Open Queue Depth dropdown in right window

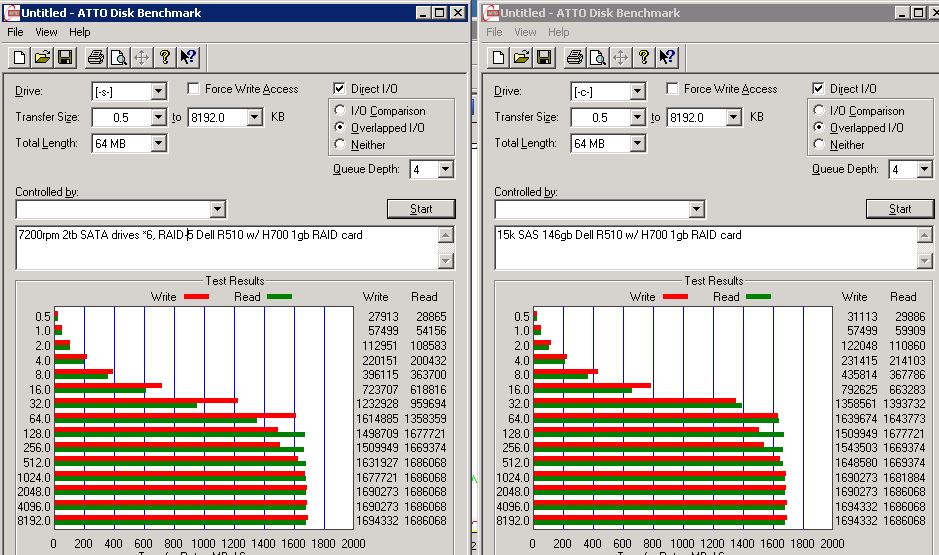[924, 169]
